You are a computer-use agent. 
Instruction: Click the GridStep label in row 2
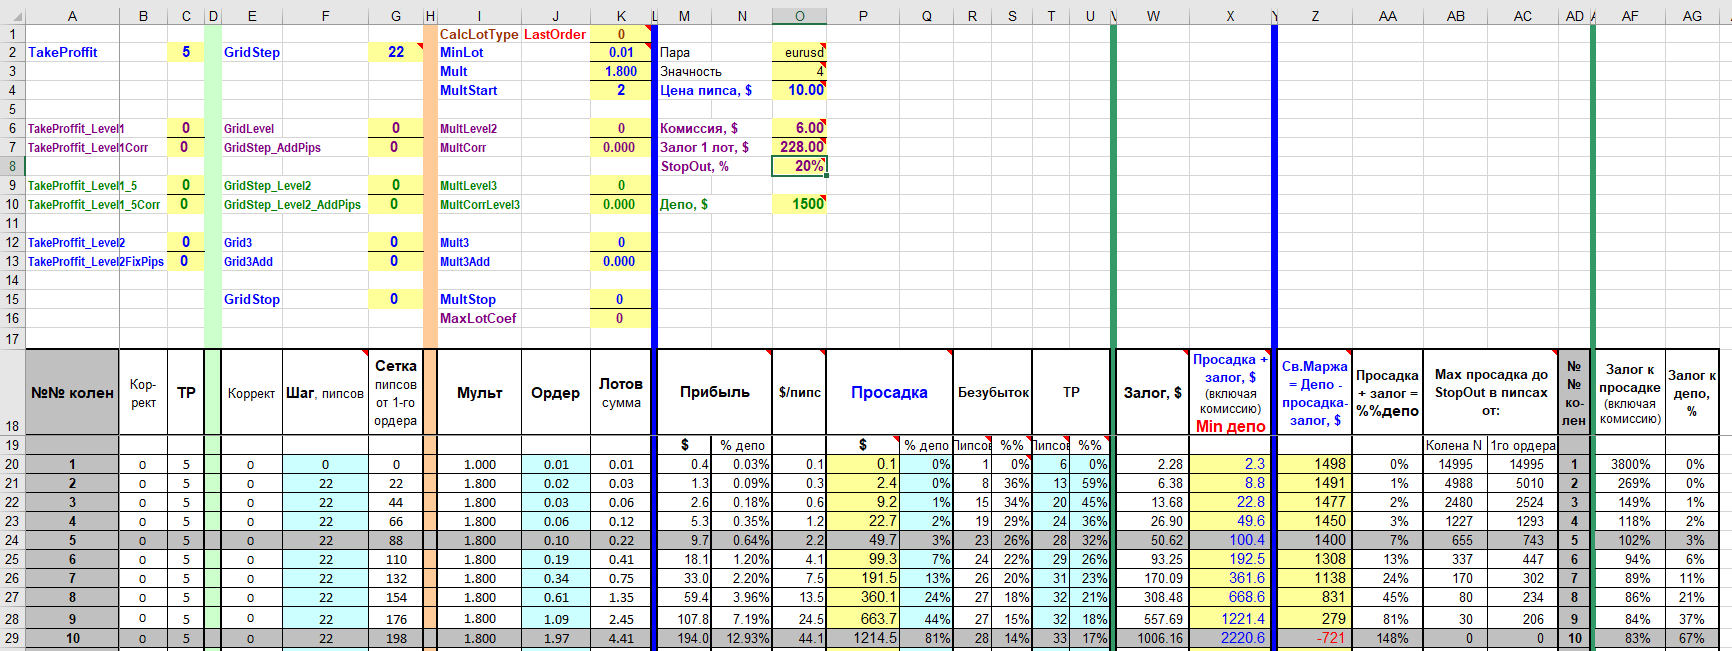[x=252, y=52]
